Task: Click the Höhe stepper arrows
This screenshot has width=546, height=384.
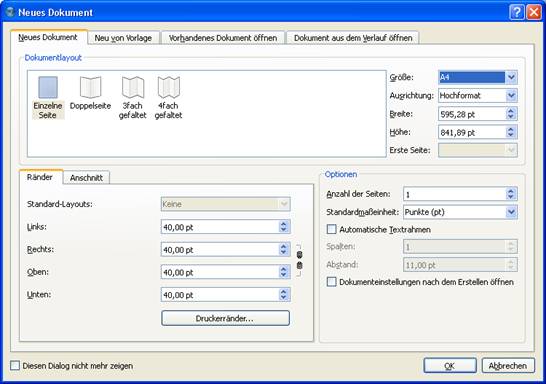Action: (x=510, y=132)
